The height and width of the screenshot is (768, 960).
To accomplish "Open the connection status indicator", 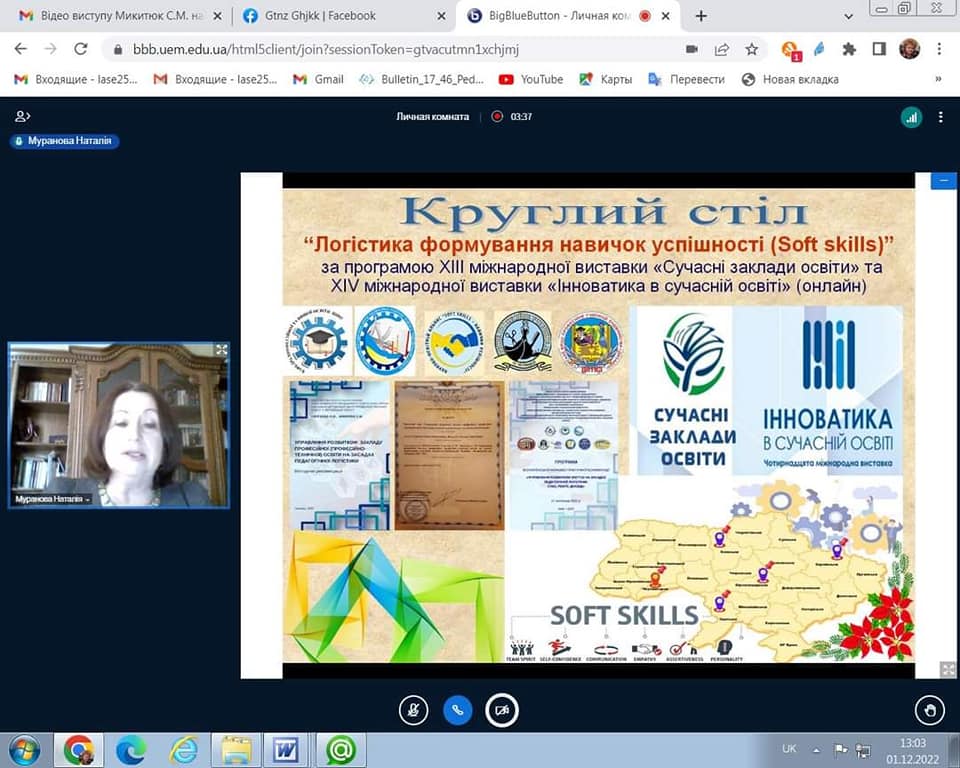I will [910, 117].
